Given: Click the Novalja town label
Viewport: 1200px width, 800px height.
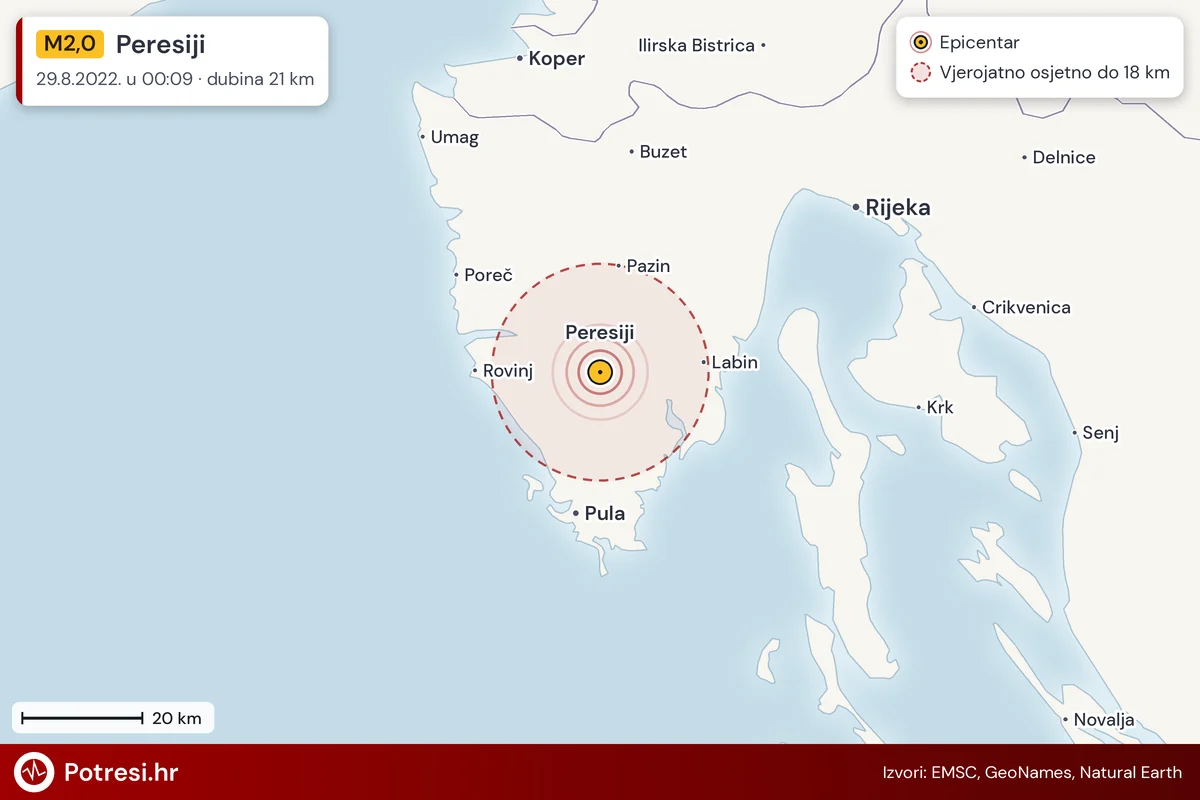Looking at the screenshot, I should [x=1104, y=720].
